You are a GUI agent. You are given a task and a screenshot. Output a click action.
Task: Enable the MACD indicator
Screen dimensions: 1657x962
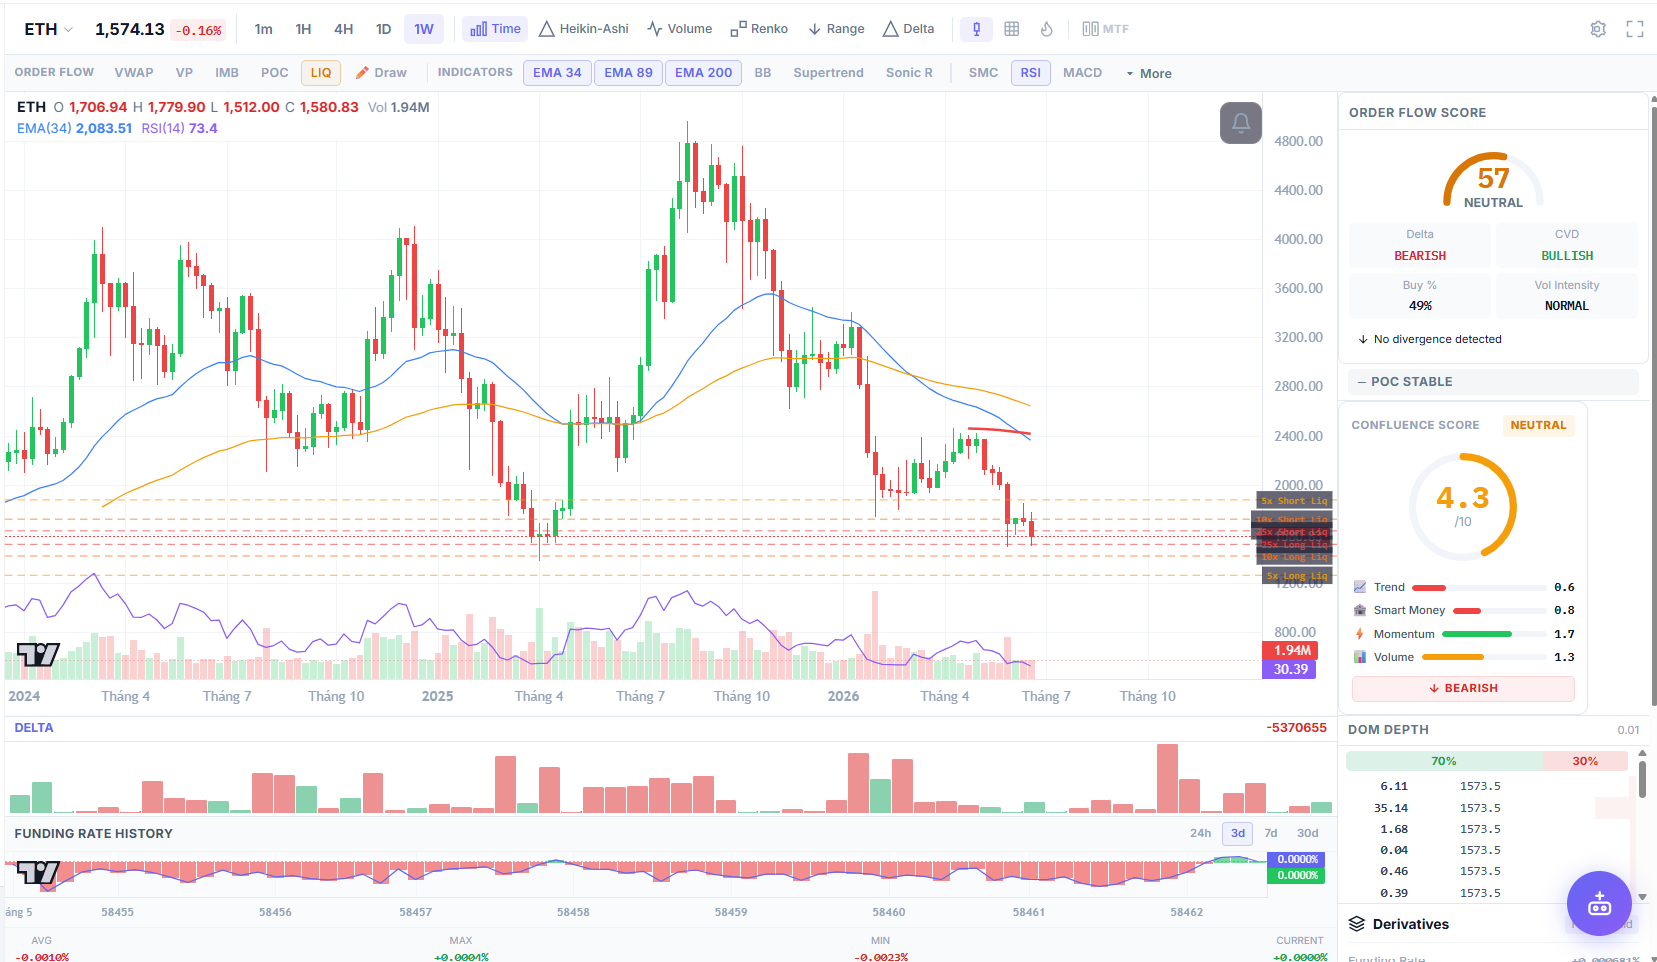(x=1083, y=73)
